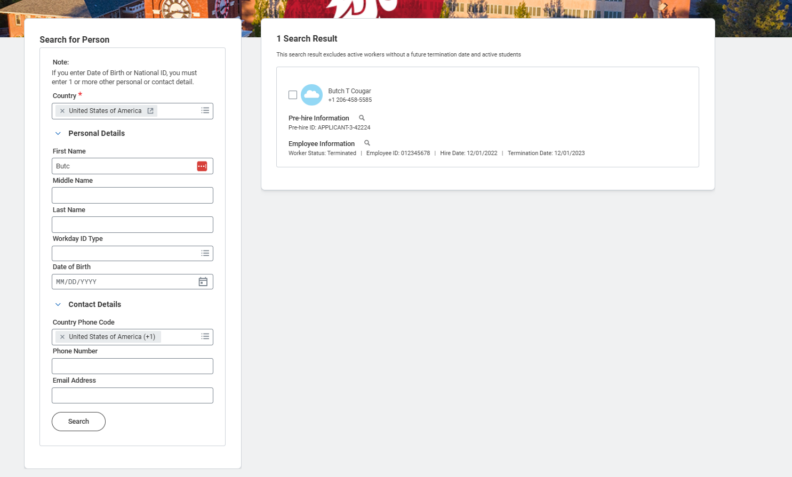This screenshot has width=792, height=477.
Task: Remove United States of America from Country field
Action: click(62, 111)
